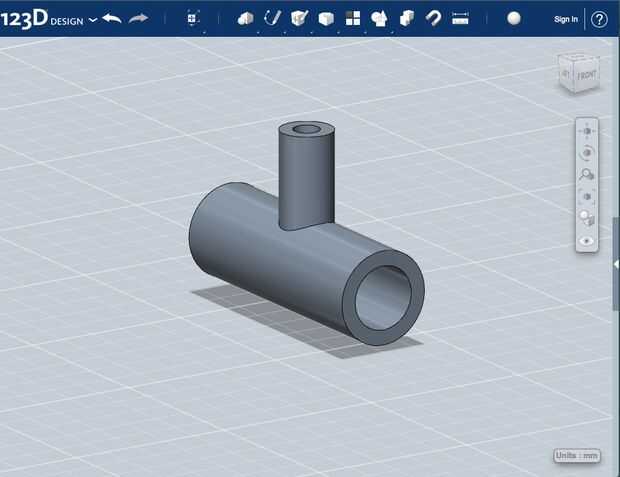
Task: Select the Zoom magnifier tool
Action: pos(587,174)
